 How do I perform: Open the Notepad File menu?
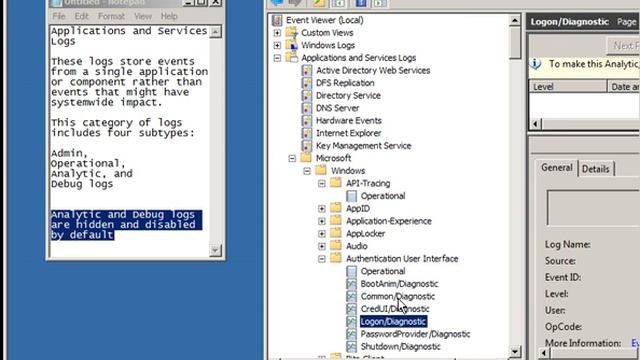click(59, 16)
